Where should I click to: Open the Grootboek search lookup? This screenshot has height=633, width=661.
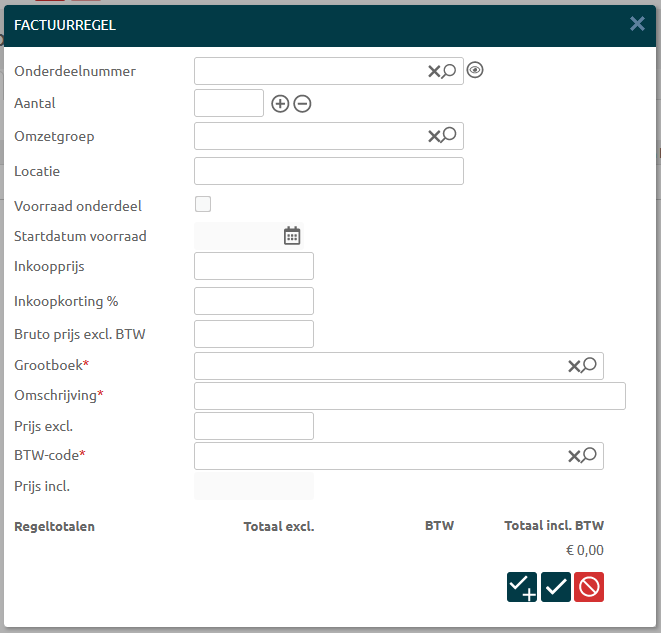click(589, 365)
